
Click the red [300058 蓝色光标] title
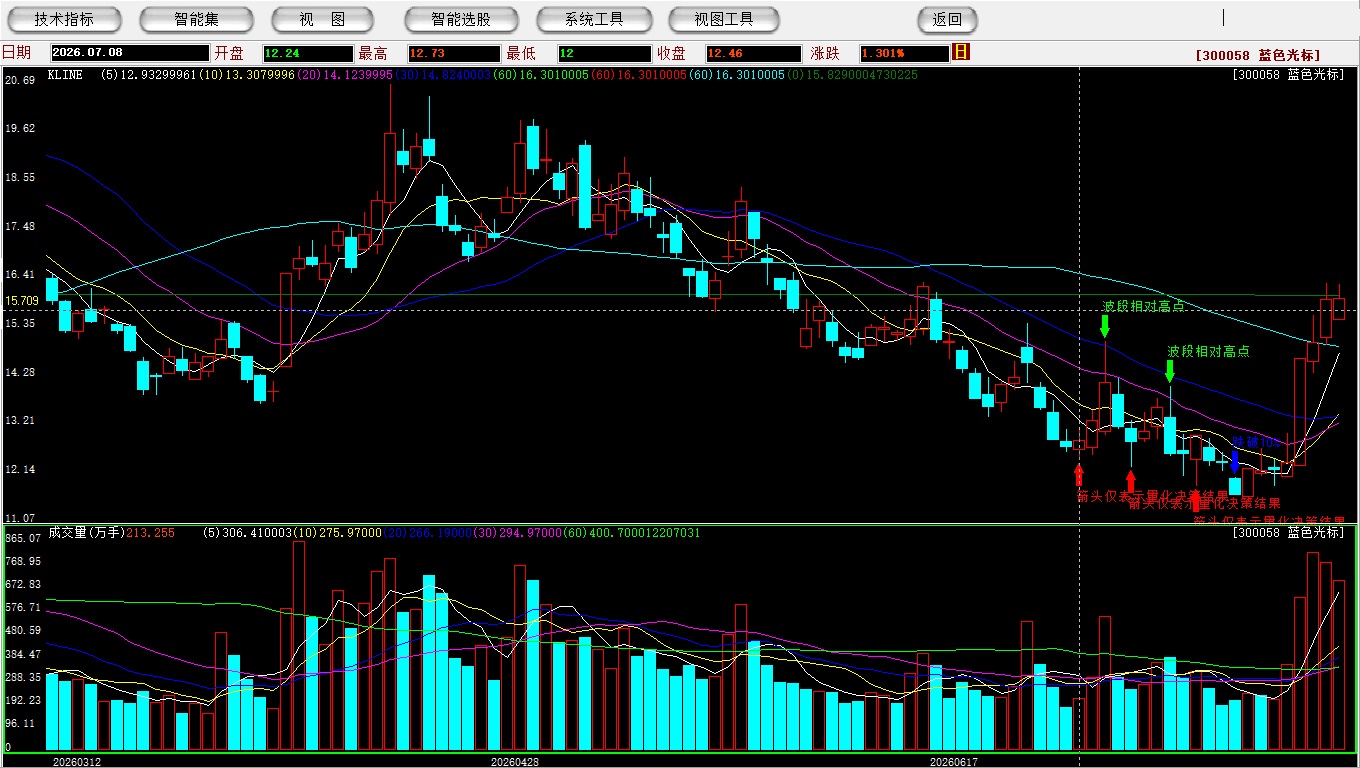point(1257,56)
